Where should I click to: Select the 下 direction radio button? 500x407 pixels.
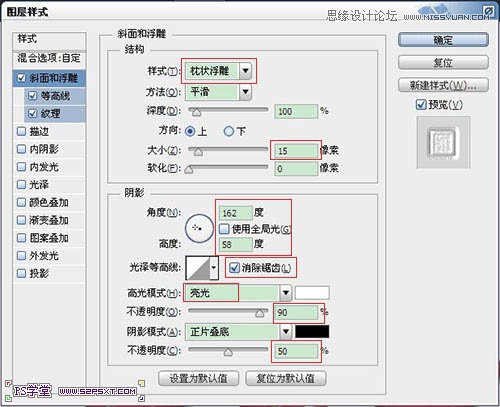229,131
